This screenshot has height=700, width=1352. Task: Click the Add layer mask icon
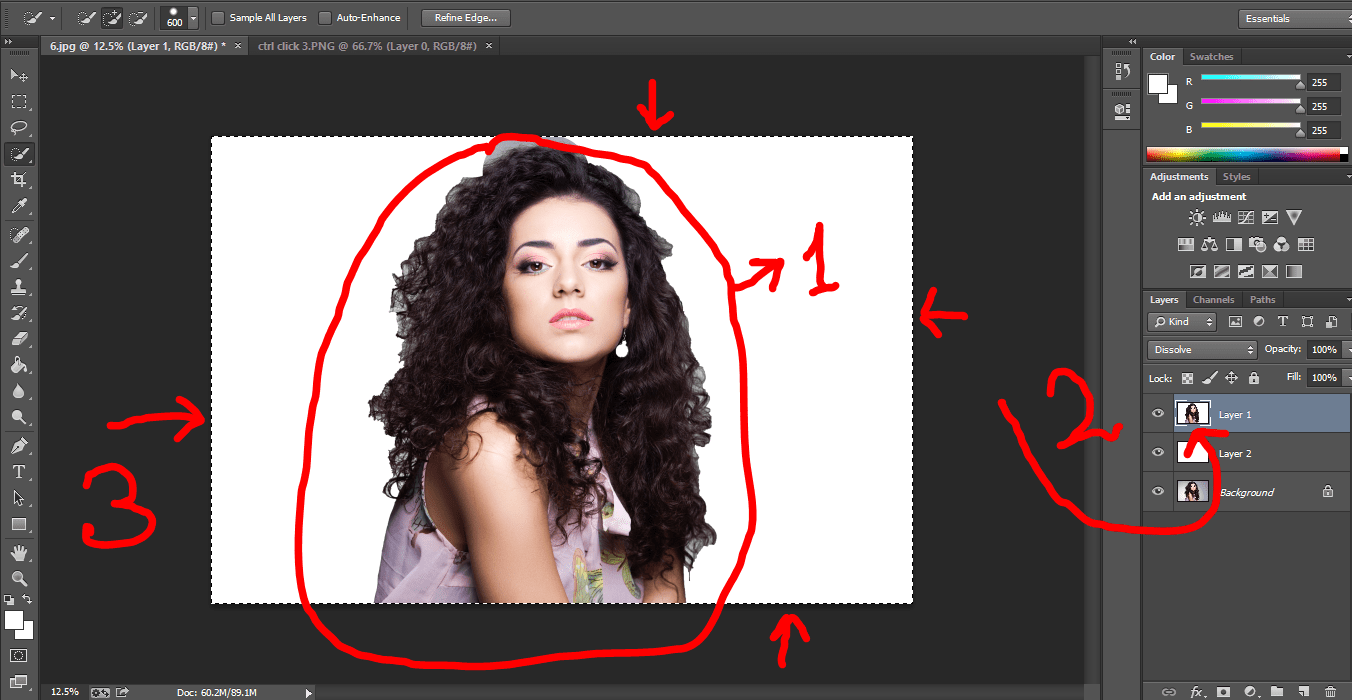coord(1222,691)
